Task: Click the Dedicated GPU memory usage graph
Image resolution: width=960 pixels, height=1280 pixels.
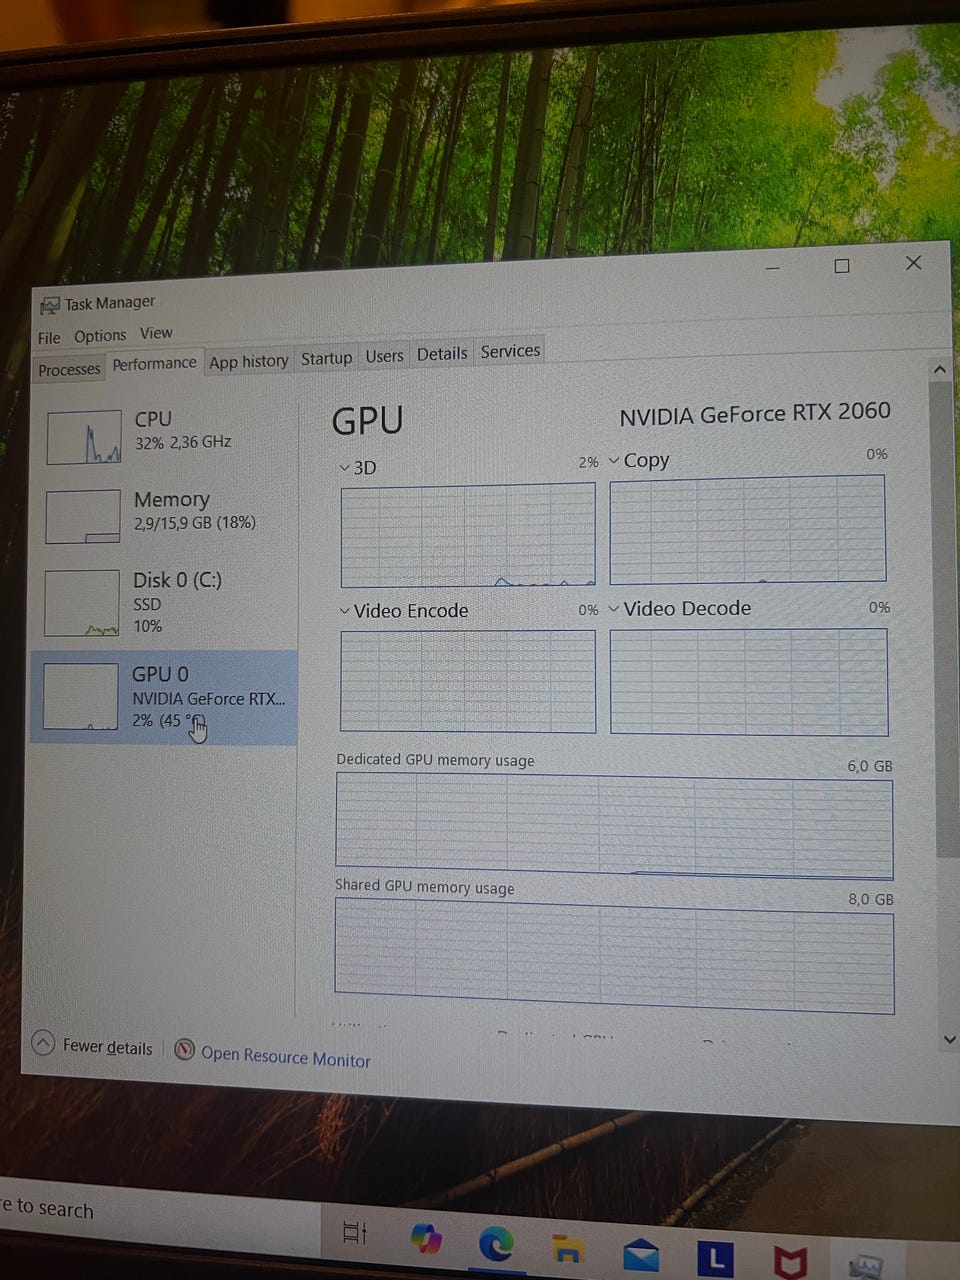Action: click(614, 826)
